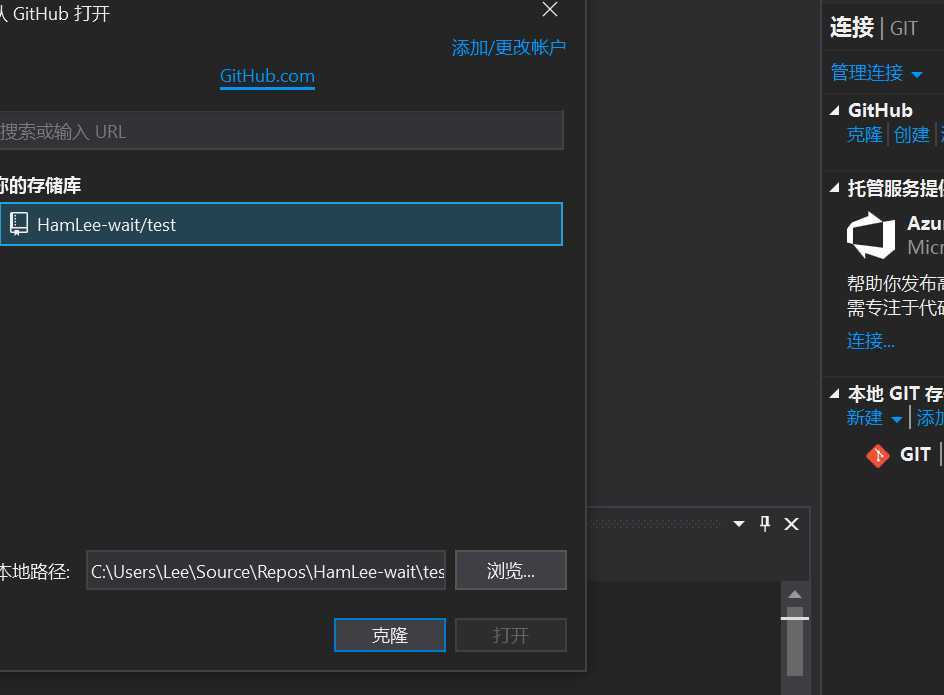Click the 克隆 button in dialog
This screenshot has height=695, width=944.
(390, 635)
